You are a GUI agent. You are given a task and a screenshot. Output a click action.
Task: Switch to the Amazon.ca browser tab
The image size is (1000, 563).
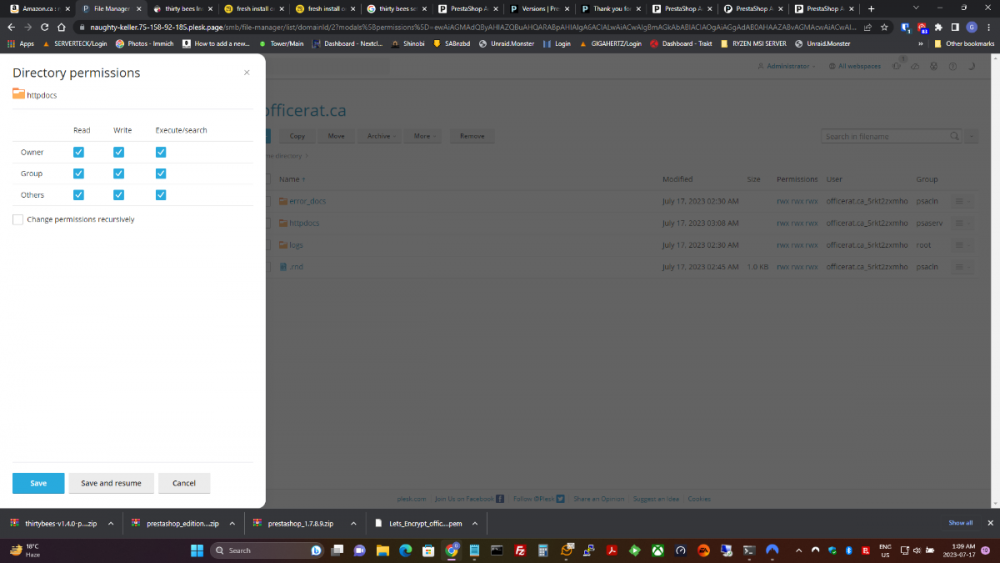click(40, 8)
